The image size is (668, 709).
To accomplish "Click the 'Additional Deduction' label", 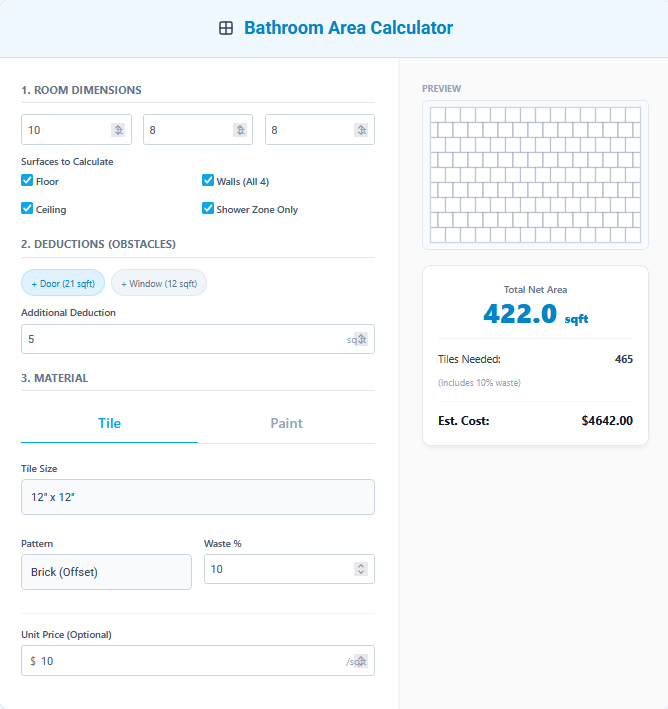I will click(x=68, y=313).
